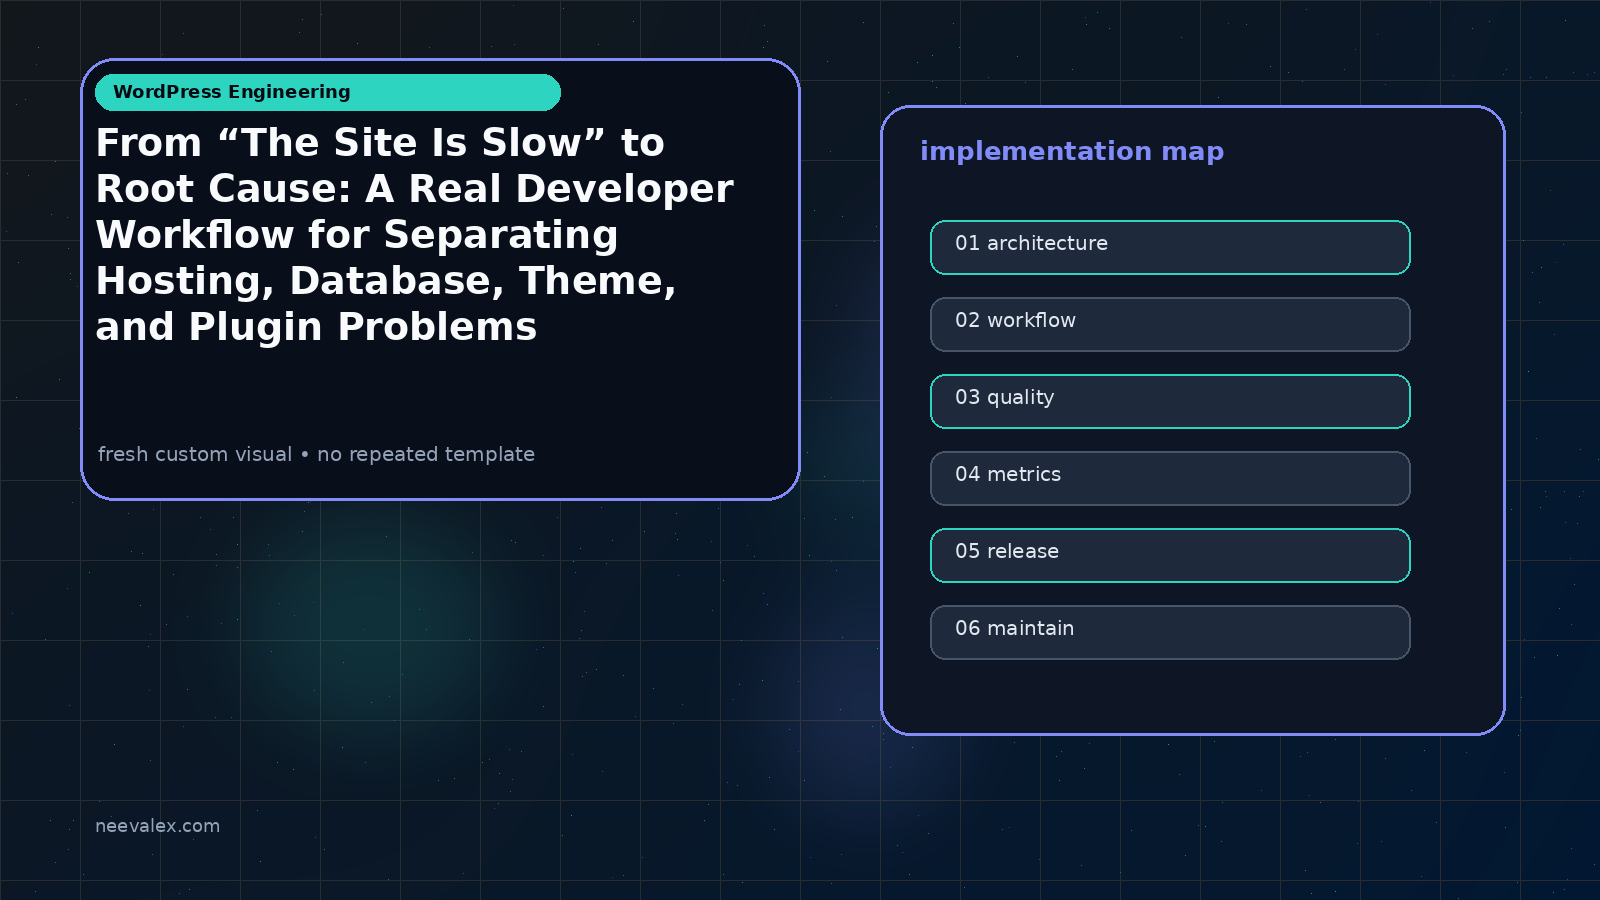Select the '01 architecture' map item
The width and height of the screenshot is (1600, 900).
point(1170,247)
